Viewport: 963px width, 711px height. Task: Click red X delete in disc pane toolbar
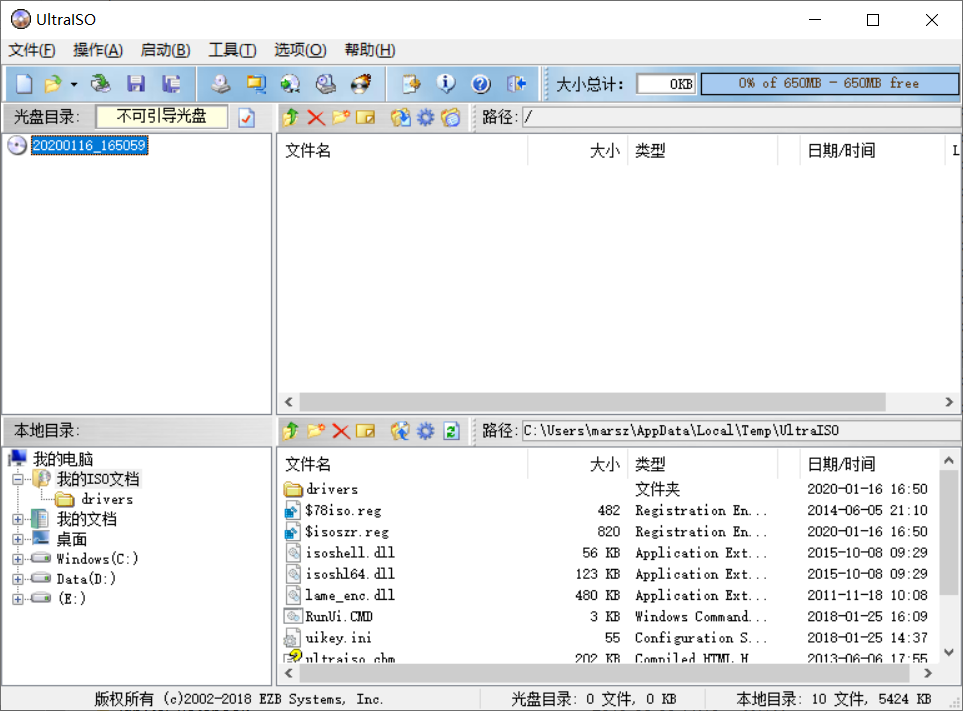point(316,117)
